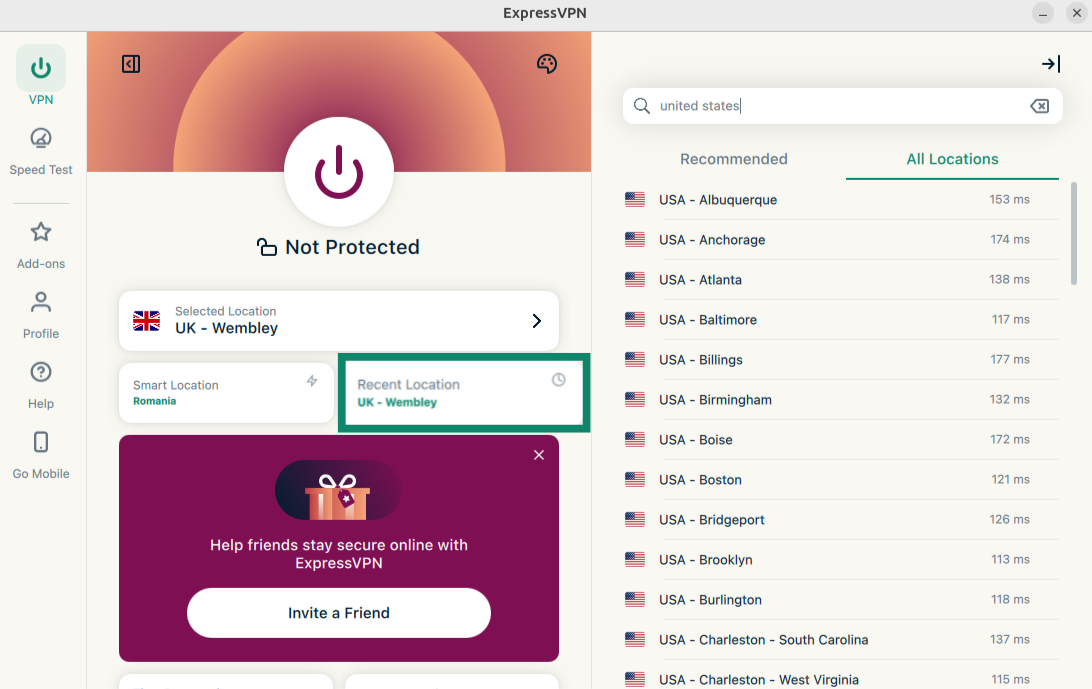Dismiss the invite friends promo banner
Viewport: 1092px width, 689px height.
[x=539, y=455]
